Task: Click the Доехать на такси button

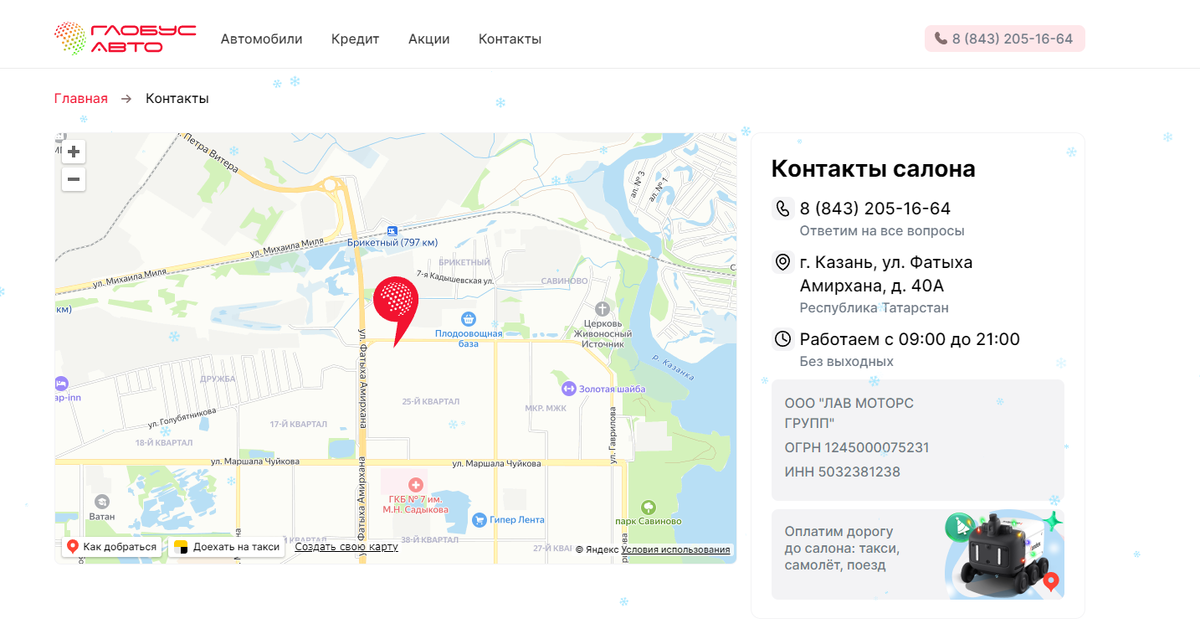Action: (x=228, y=547)
